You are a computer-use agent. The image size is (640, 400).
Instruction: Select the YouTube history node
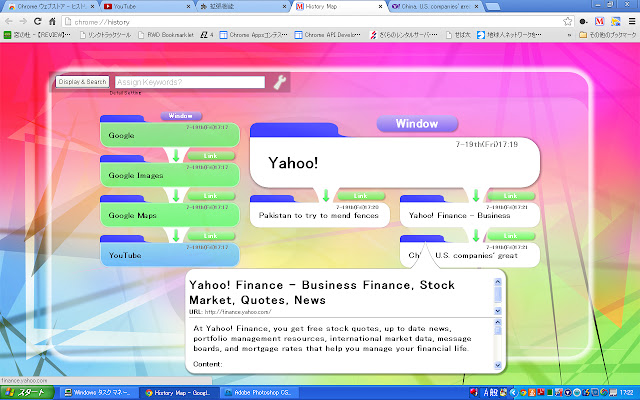click(170, 255)
